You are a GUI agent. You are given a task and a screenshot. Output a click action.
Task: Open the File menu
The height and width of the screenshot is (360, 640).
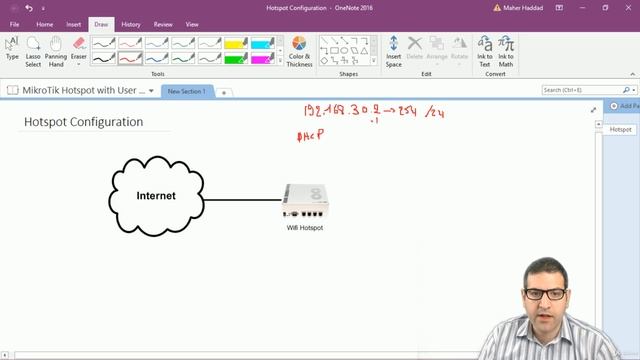[x=14, y=24]
